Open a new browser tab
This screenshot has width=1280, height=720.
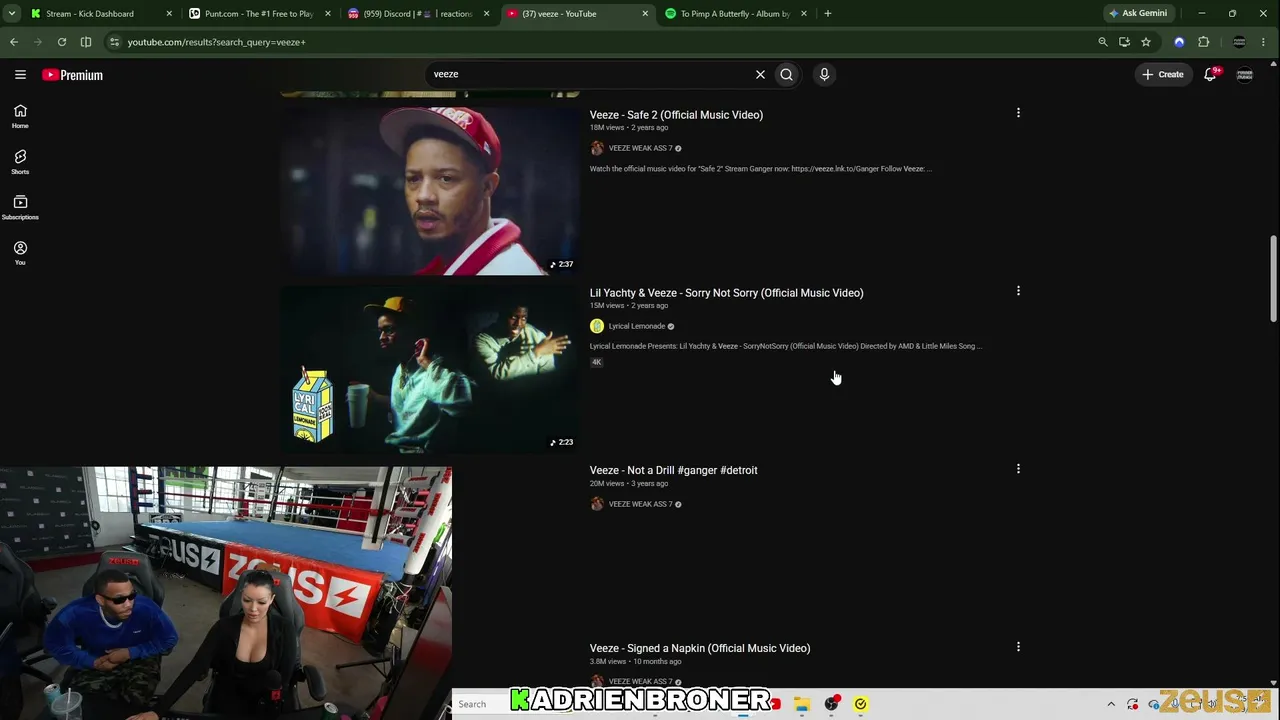[828, 14]
